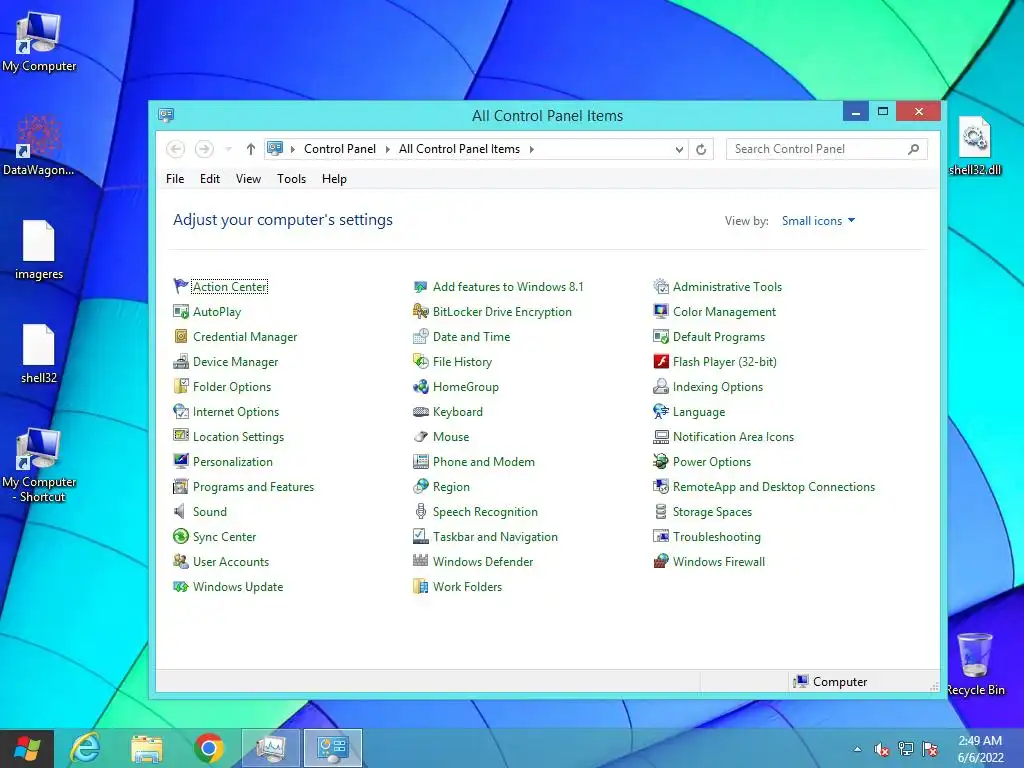Open the View menu
The height and width of the screenshot is (768, 1024).
[248, 178]
